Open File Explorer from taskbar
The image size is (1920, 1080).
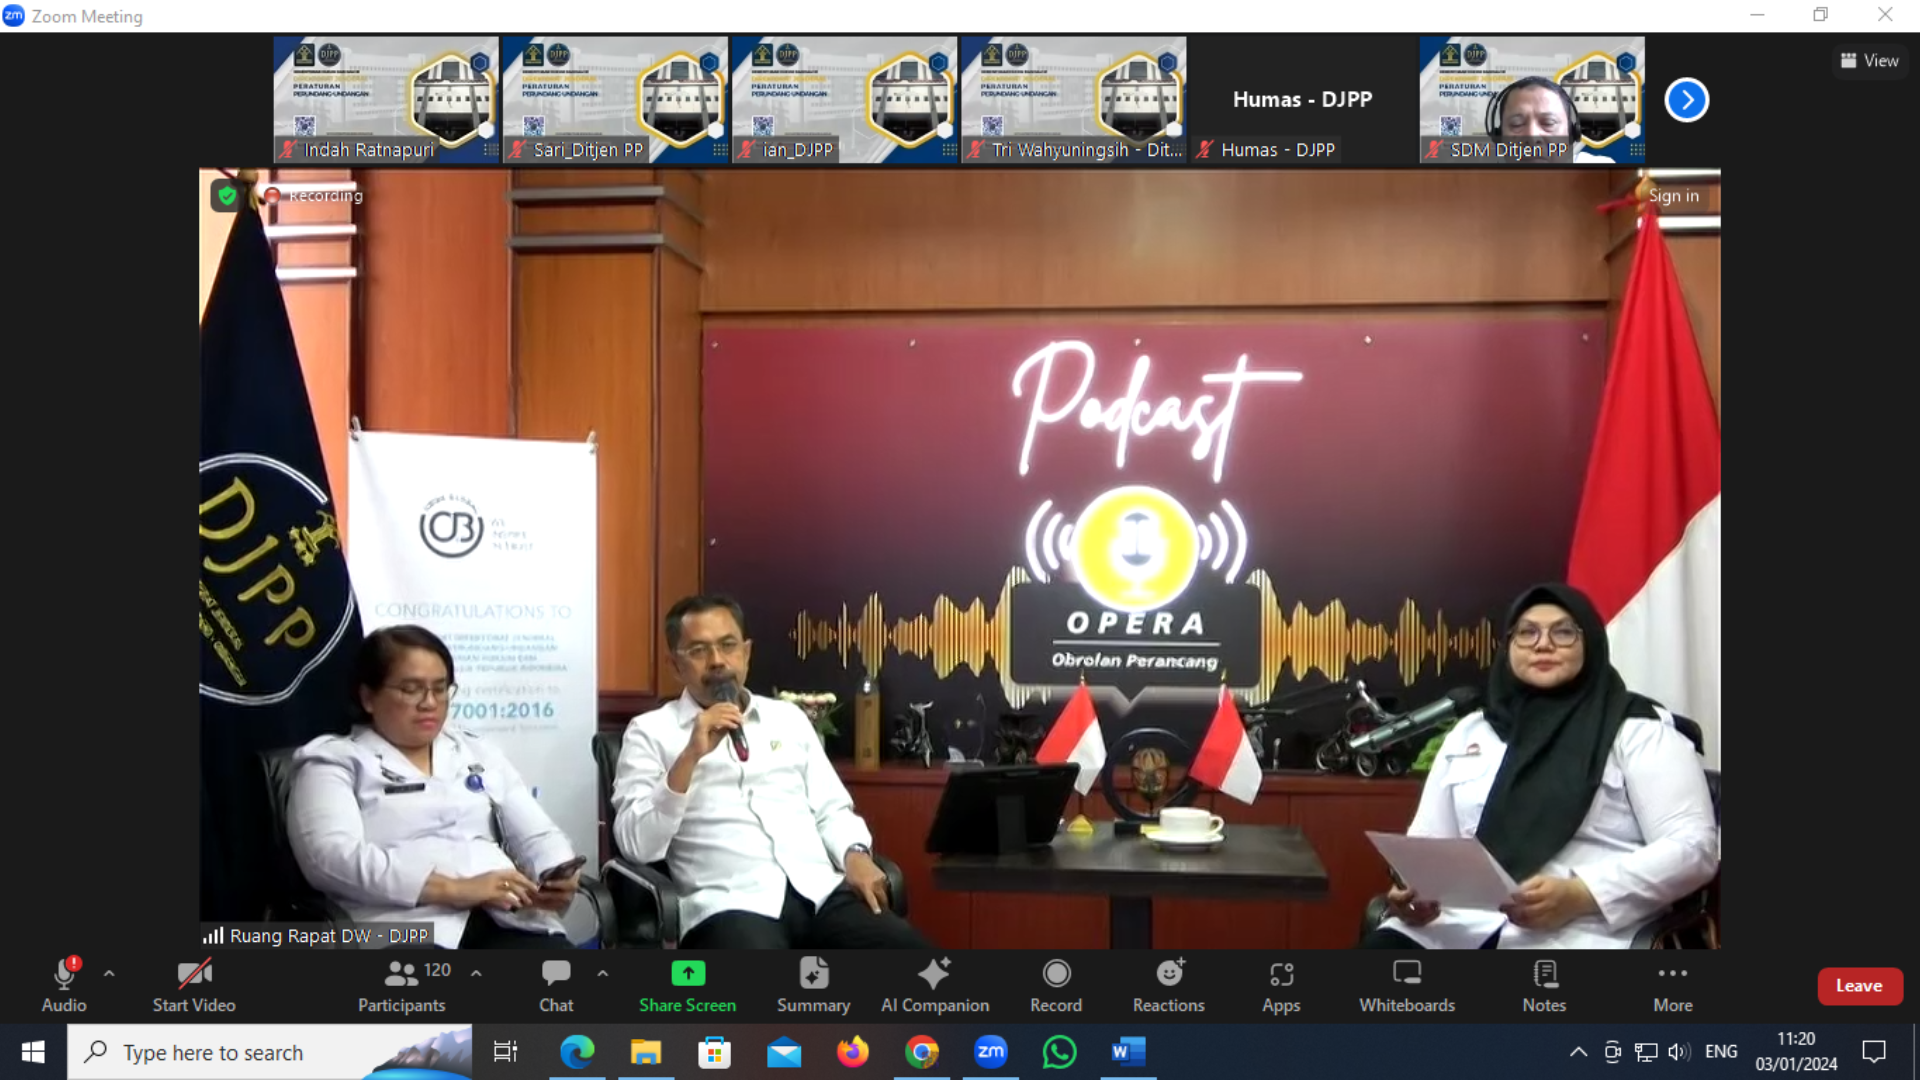coord(646,1052)
